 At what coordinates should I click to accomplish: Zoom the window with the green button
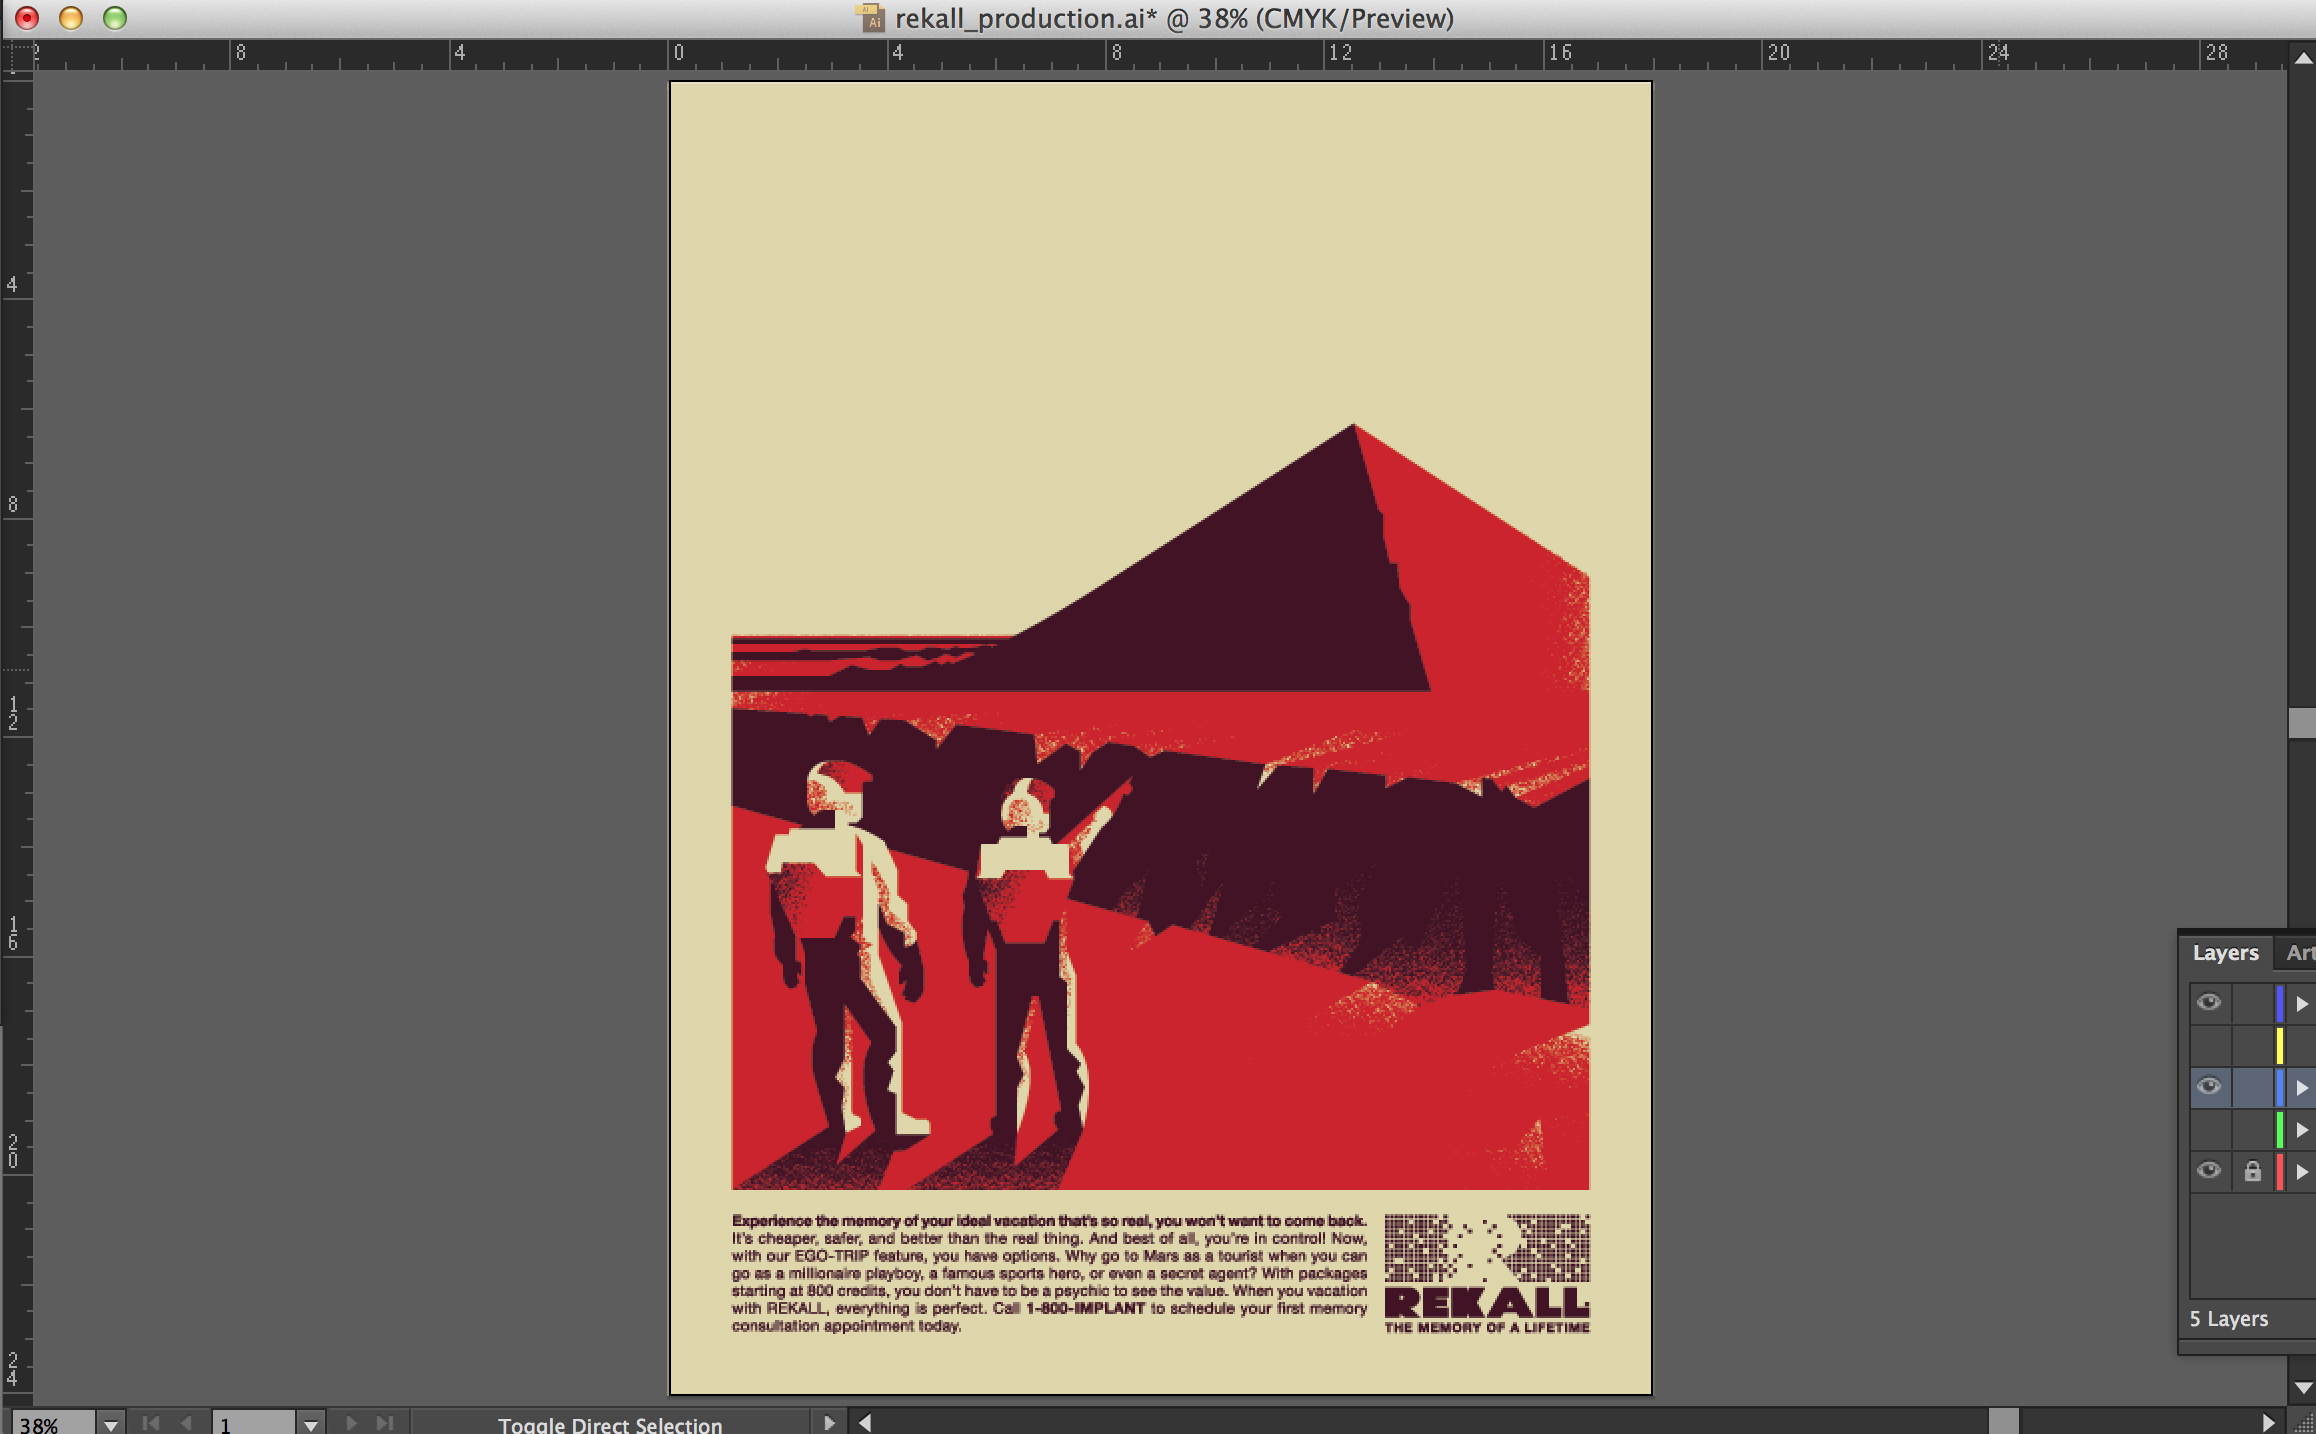click(115, 18)
